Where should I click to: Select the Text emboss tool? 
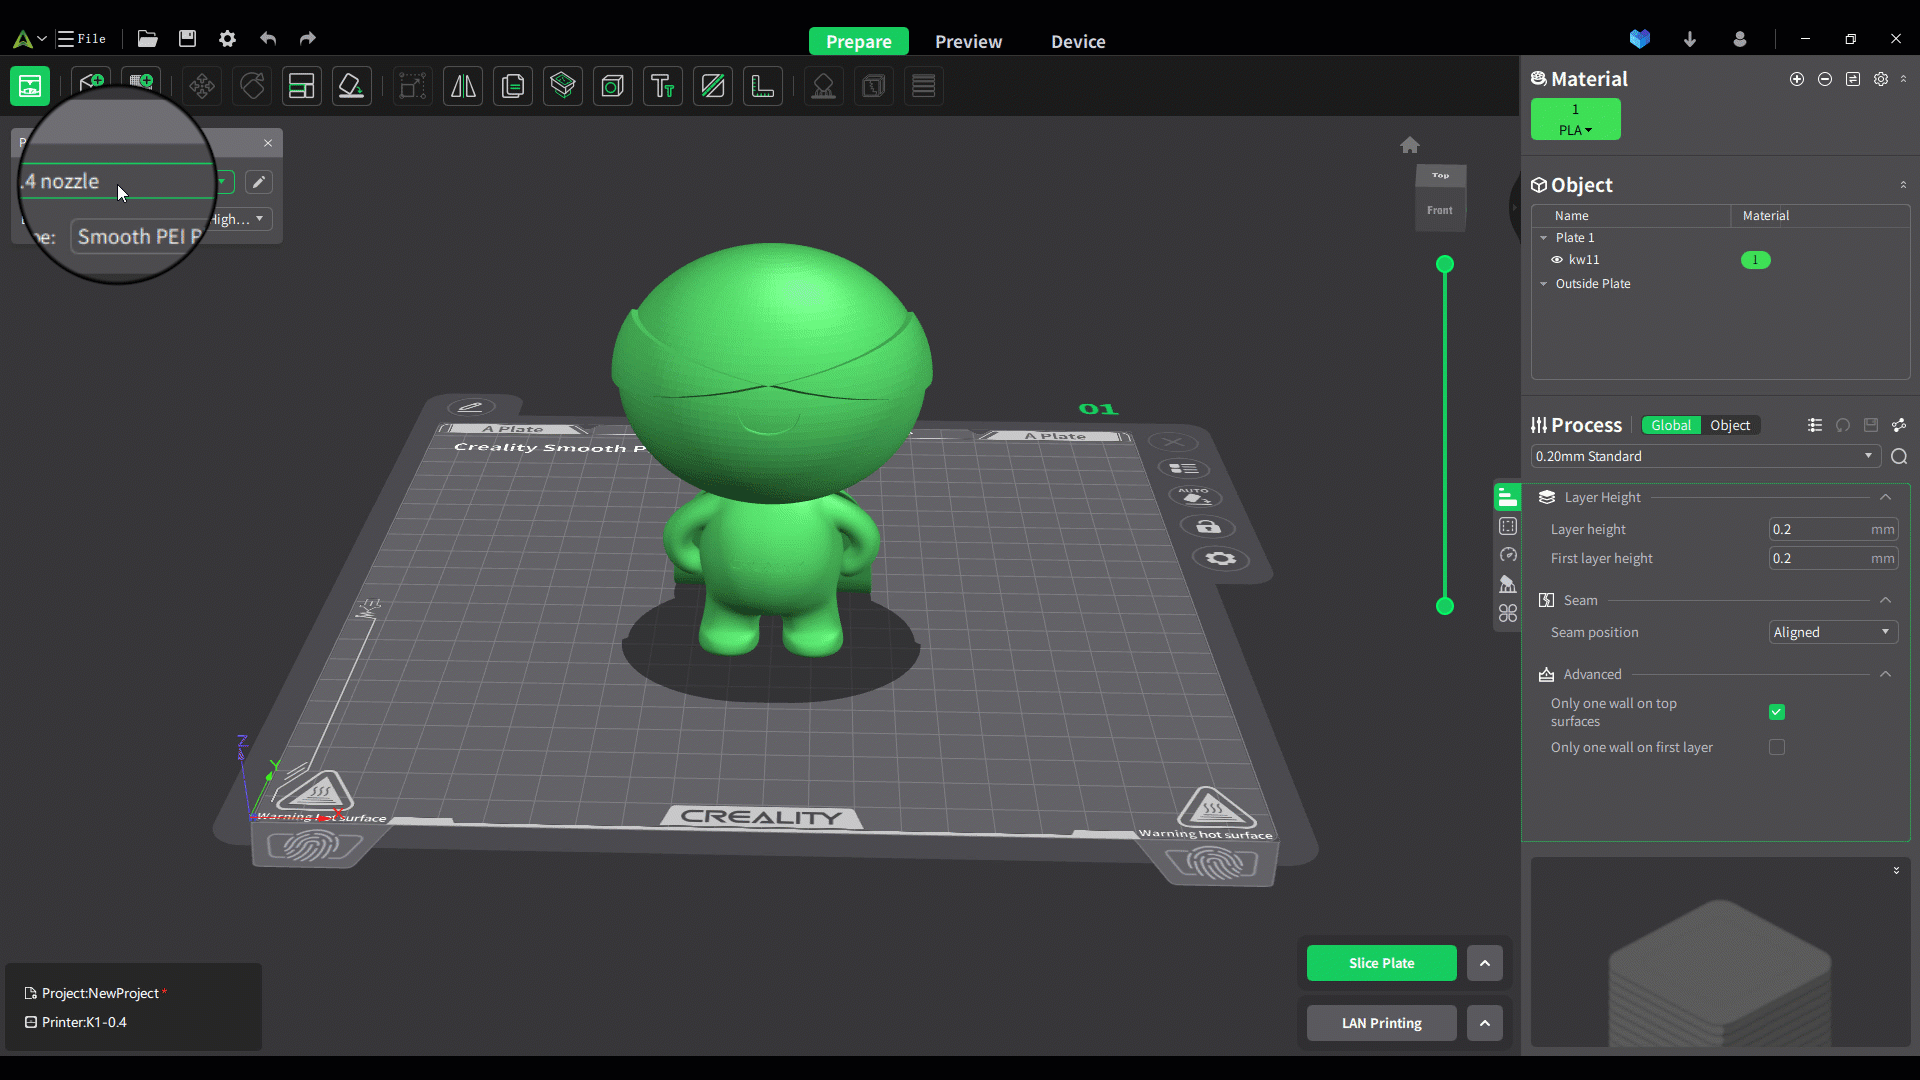[x=662, y=87]
